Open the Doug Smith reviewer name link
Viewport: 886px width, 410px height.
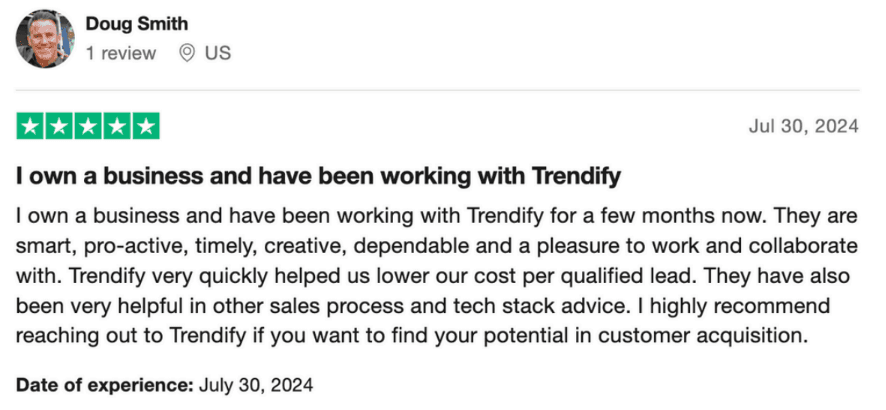pos(137,24)
